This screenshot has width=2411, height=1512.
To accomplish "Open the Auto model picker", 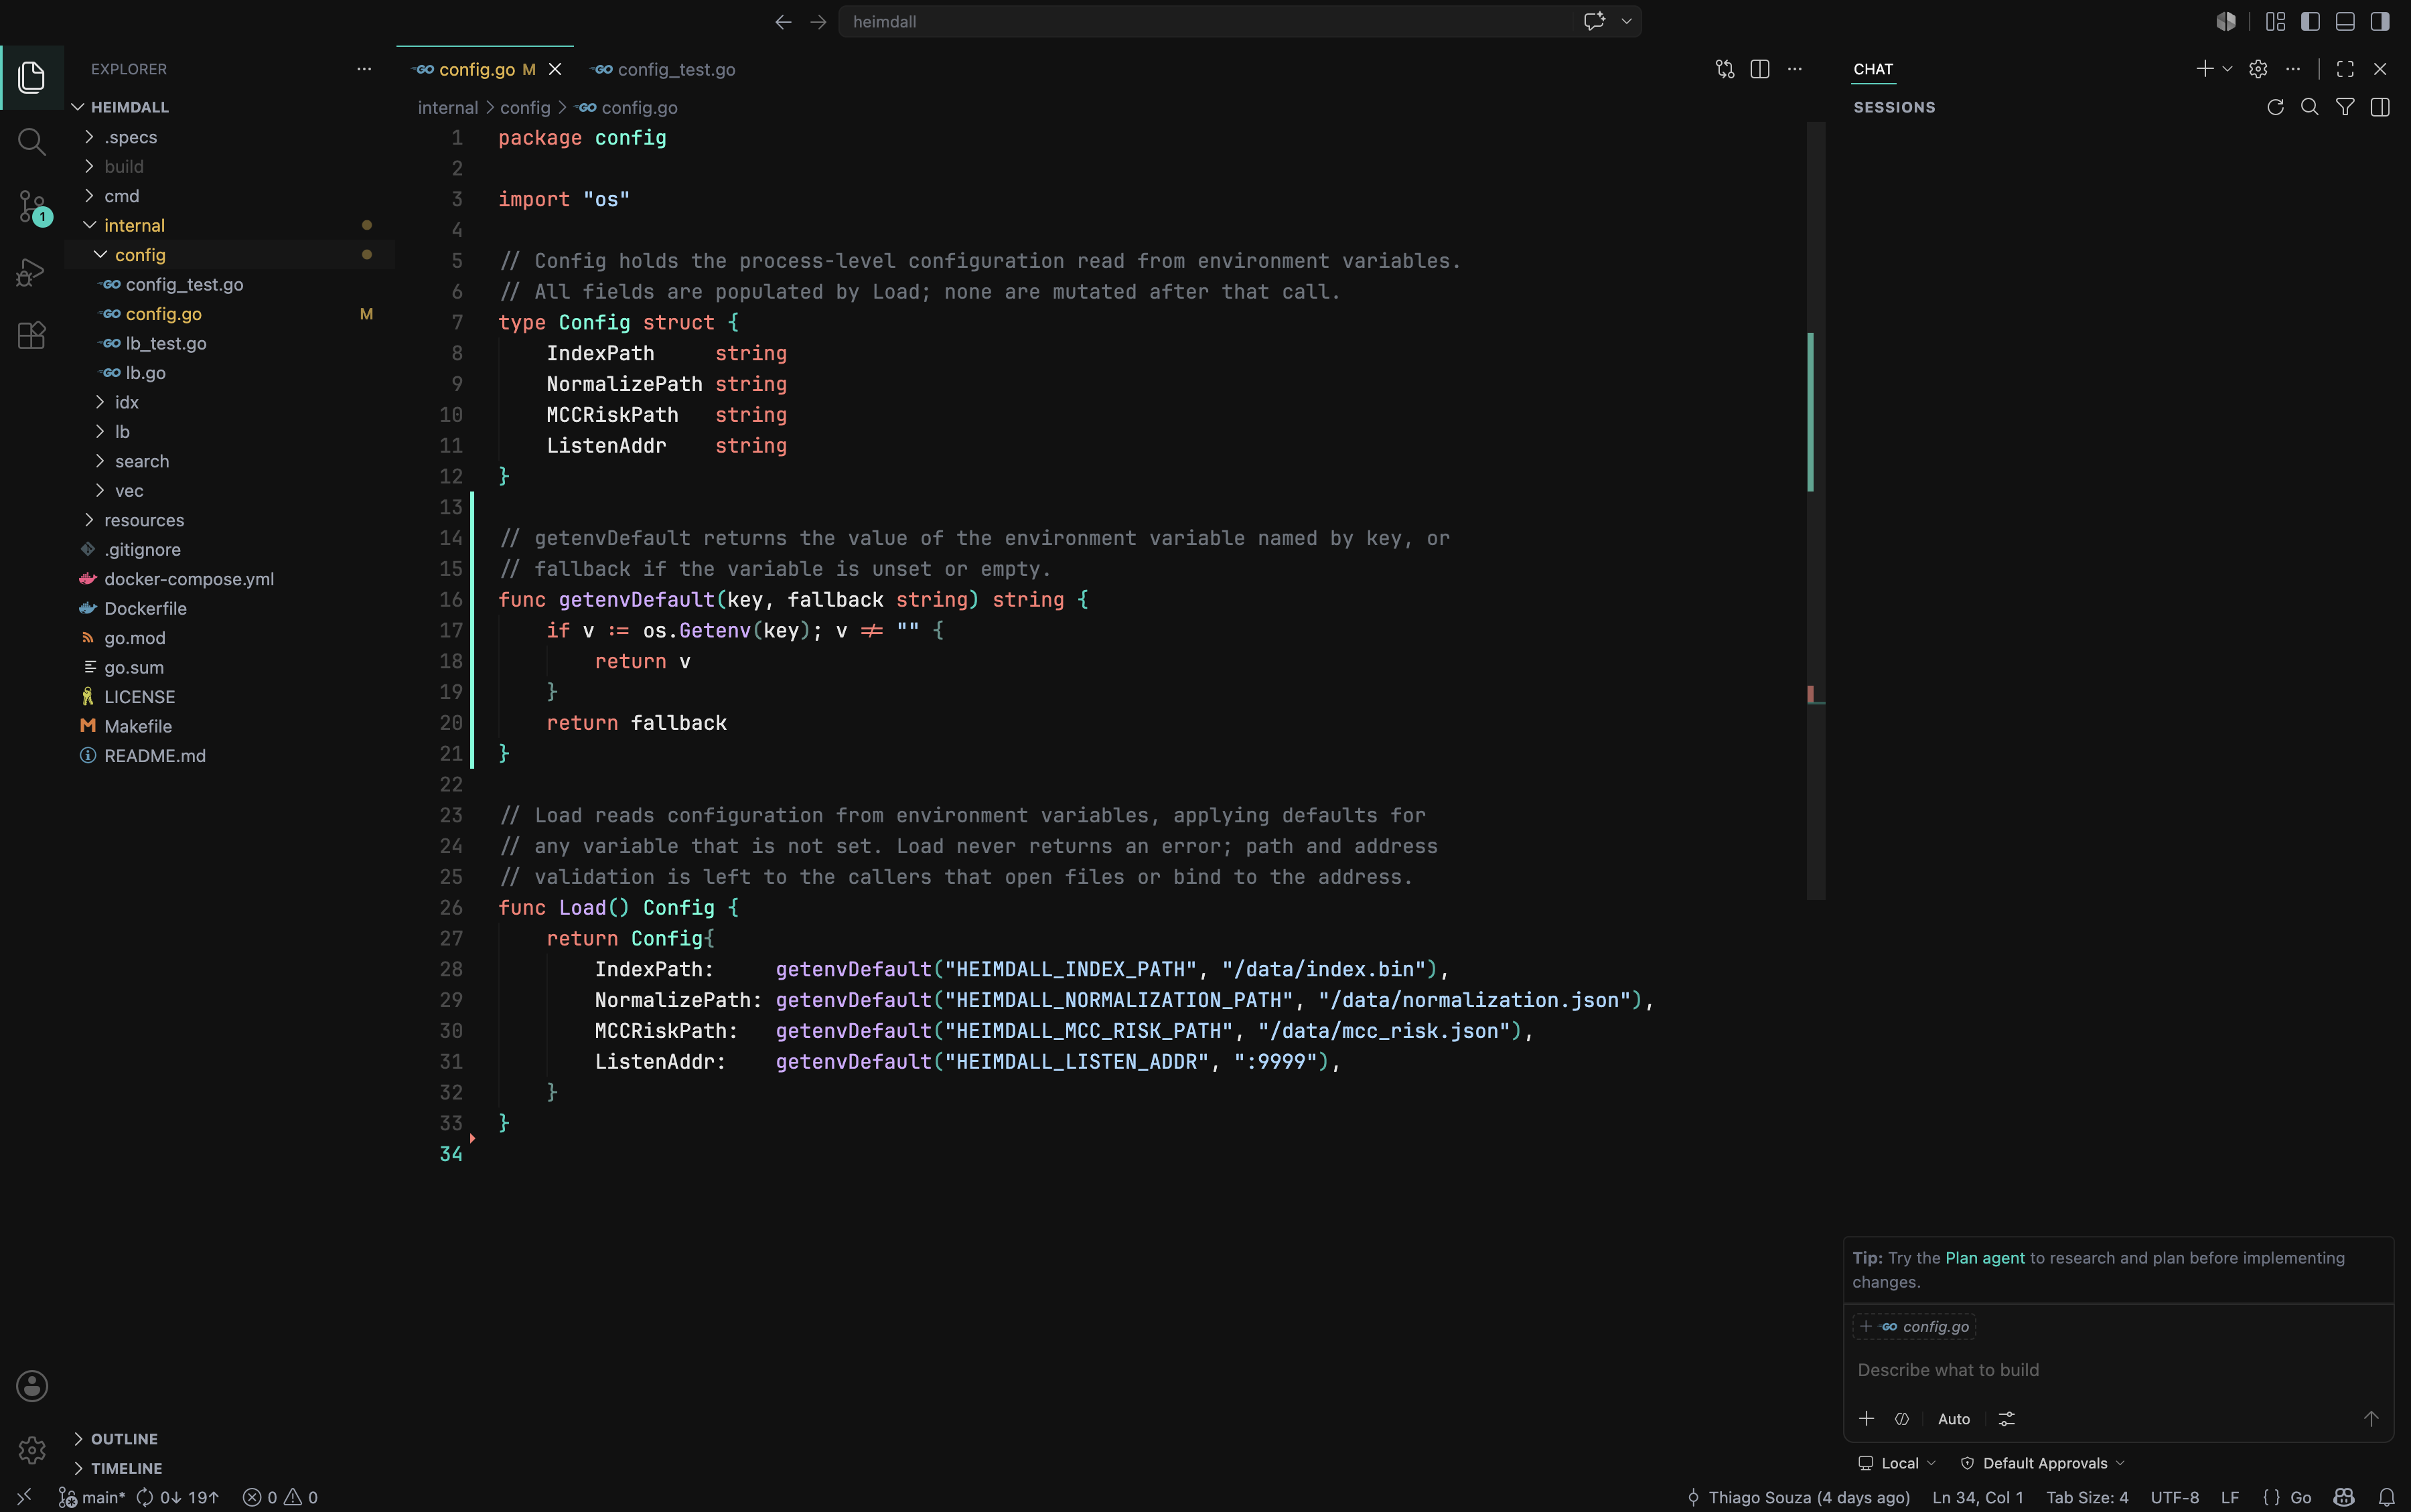I will tap(1953, 1419).
